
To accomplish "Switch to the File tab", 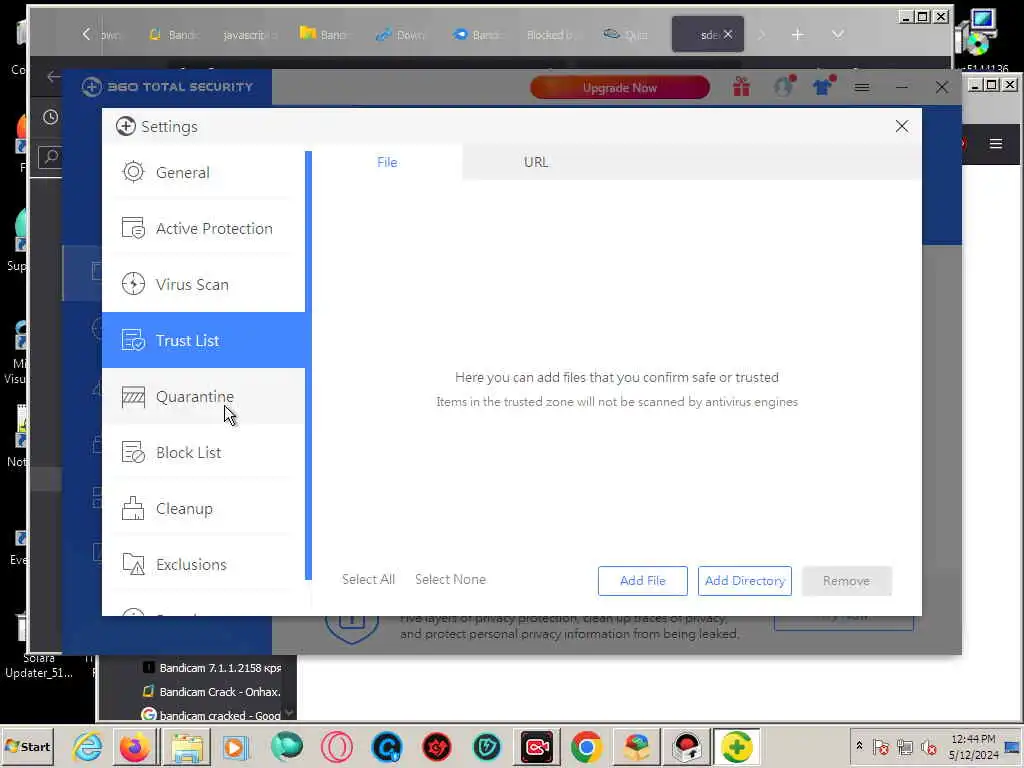I will point(387,162).
